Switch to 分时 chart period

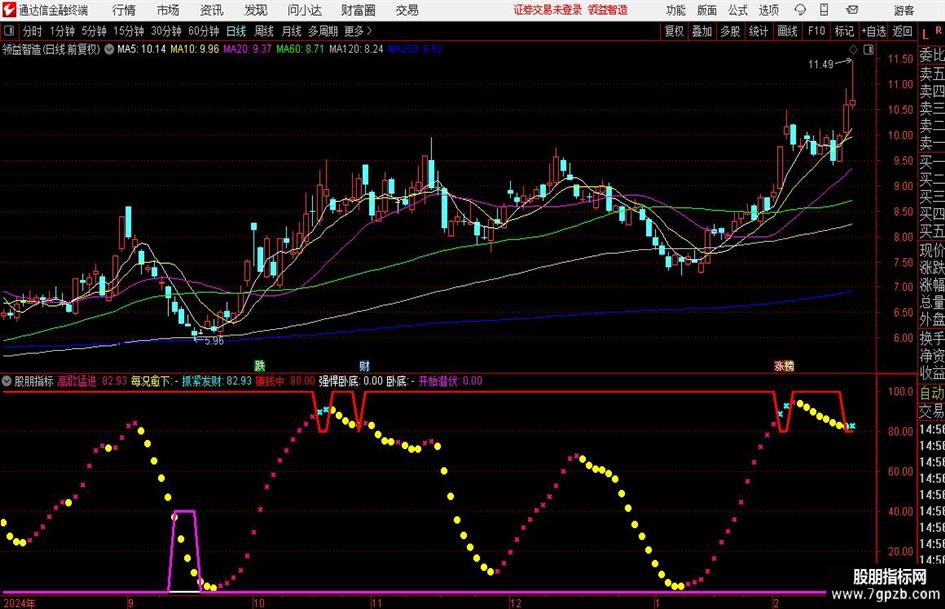point(32,31)
